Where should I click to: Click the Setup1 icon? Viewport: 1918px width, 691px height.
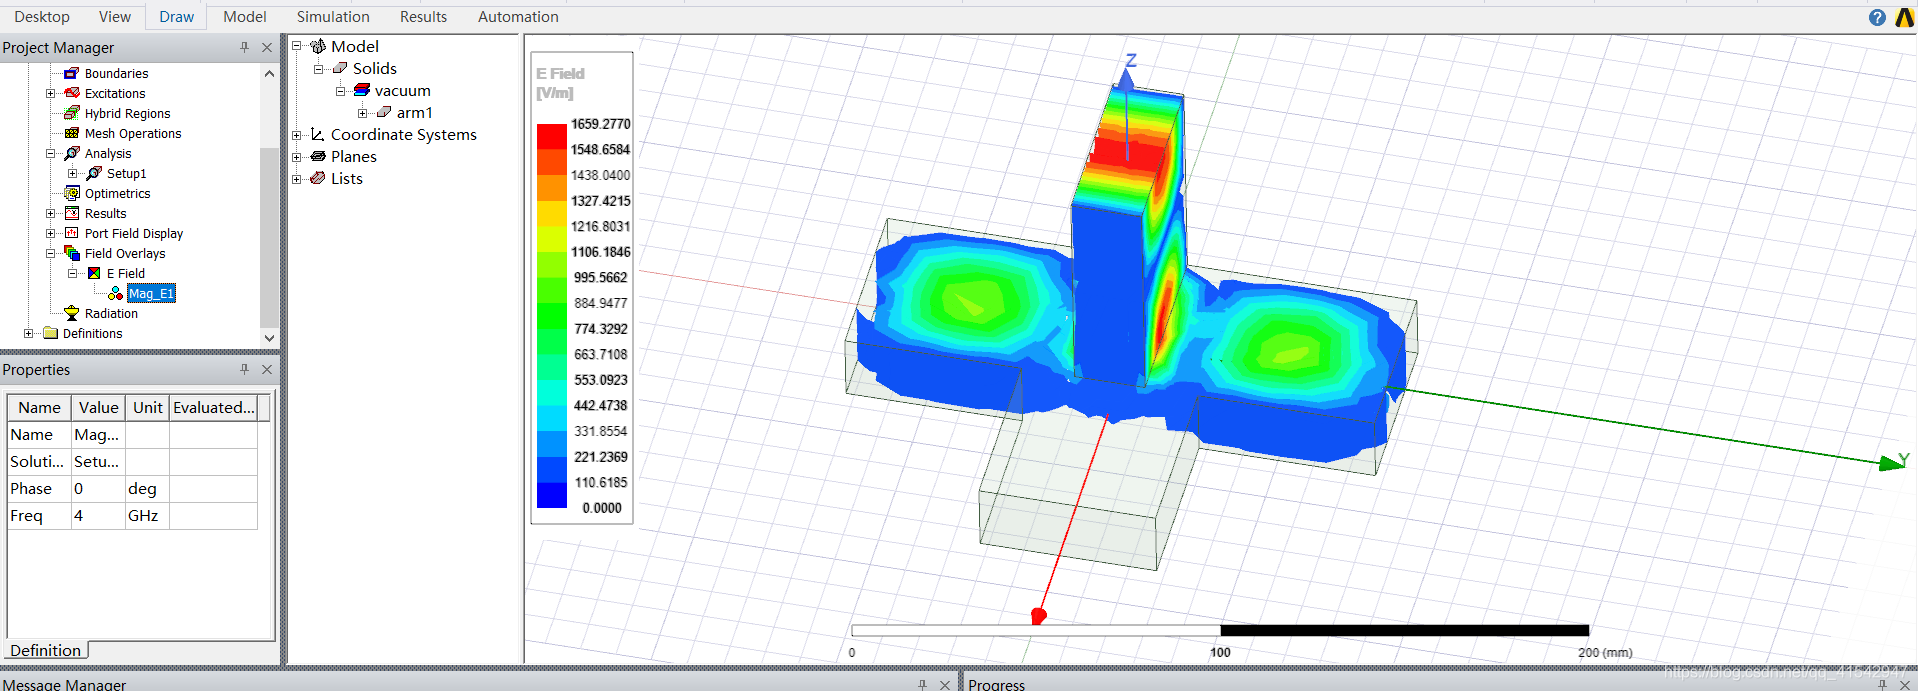coord(94,173)
